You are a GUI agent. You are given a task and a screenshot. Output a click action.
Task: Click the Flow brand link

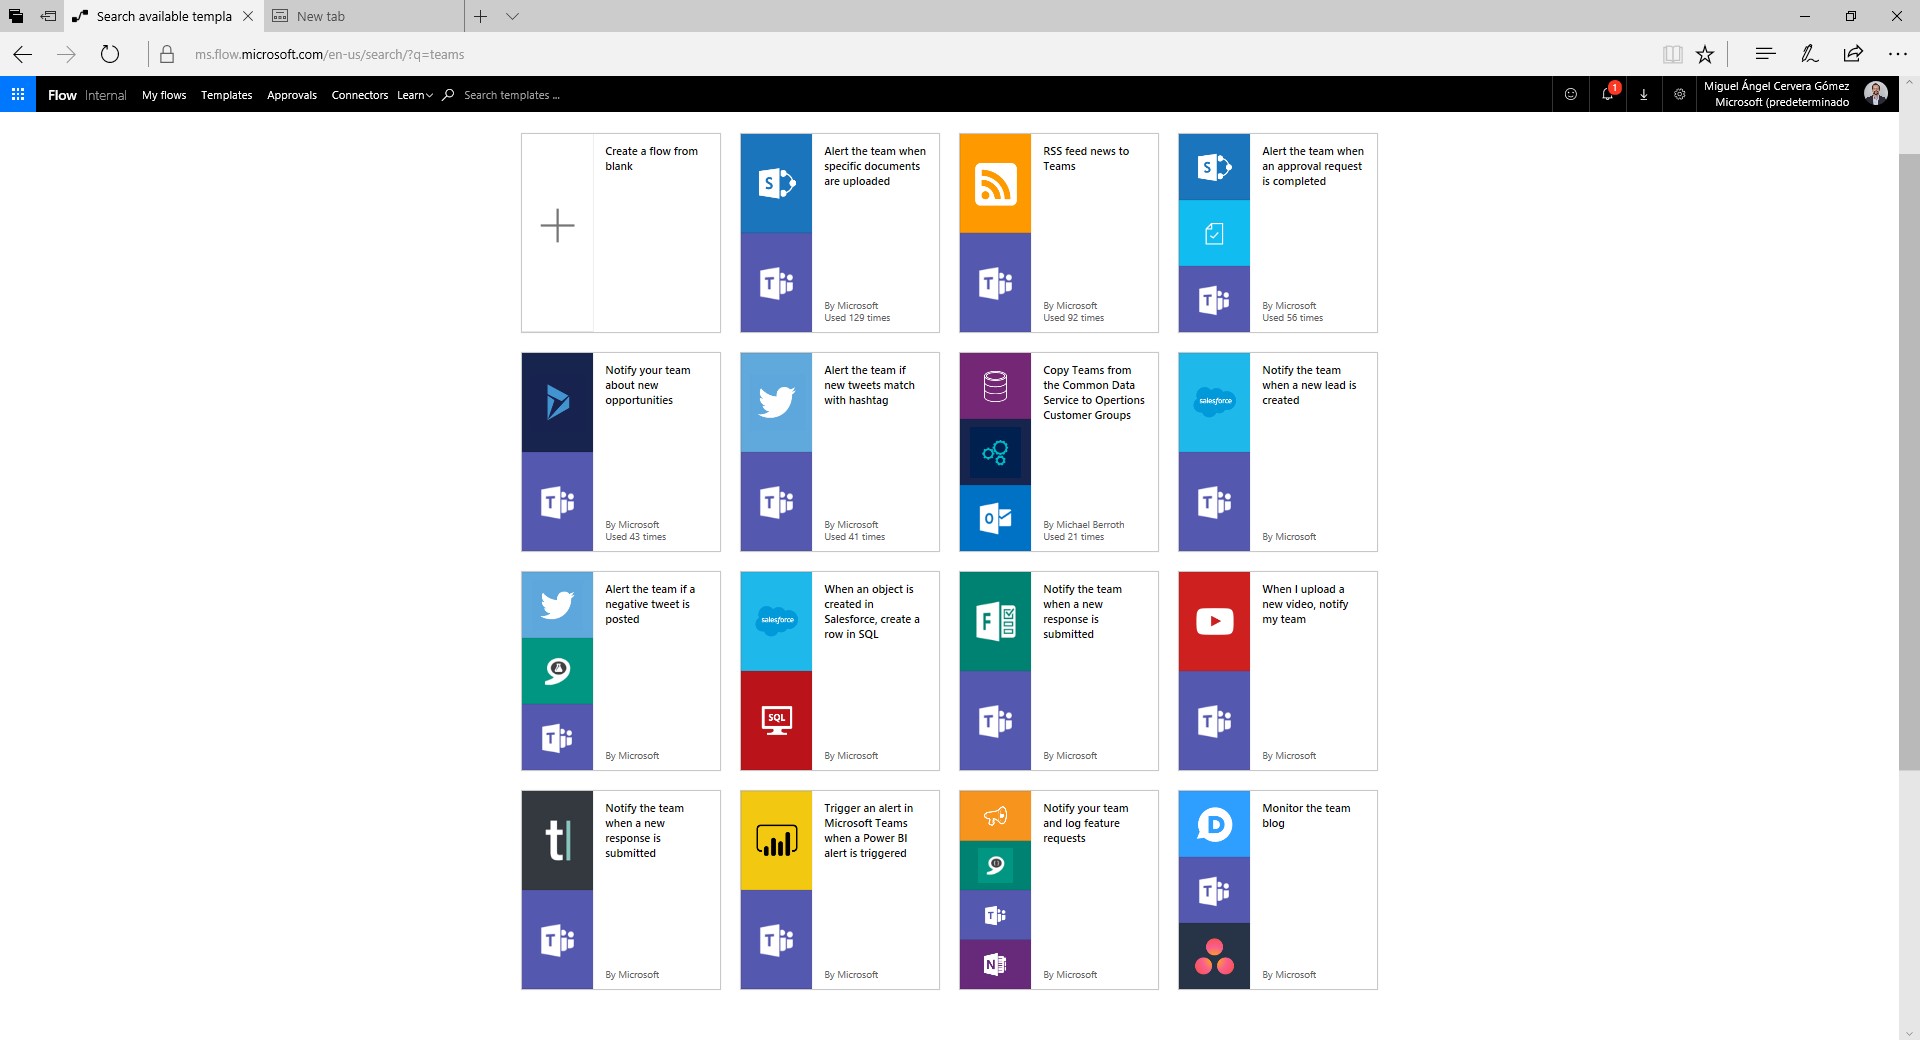(x=62, y=95)
